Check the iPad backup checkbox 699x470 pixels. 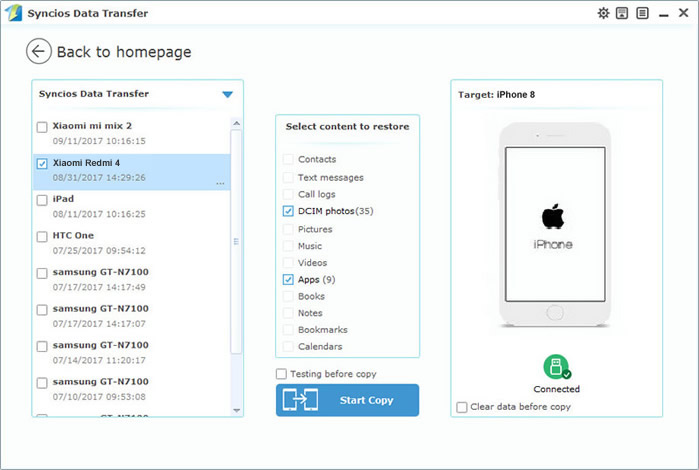tap(42, 200)
